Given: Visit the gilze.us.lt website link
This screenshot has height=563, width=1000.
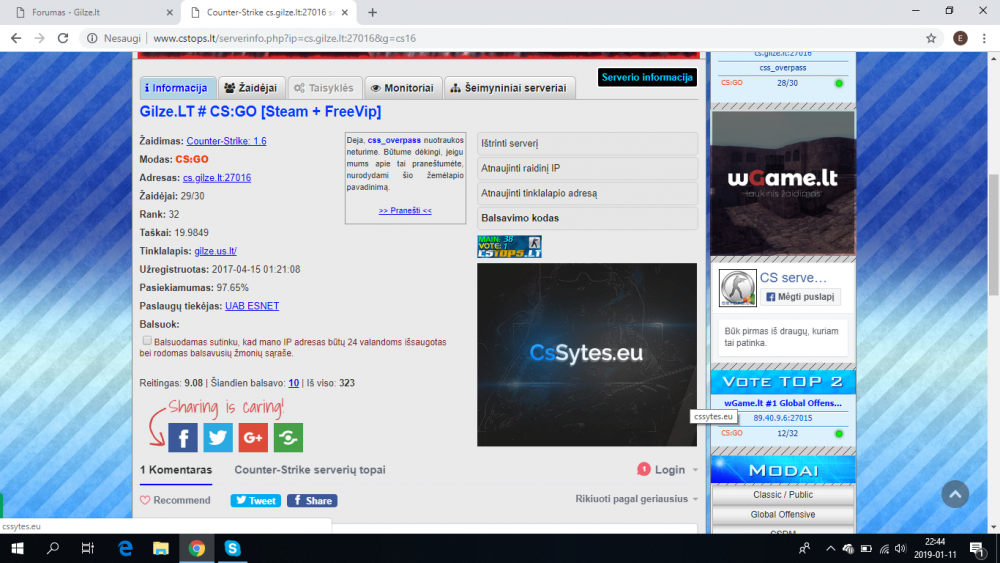Looking at the screenshot, I should coord(216,251).
